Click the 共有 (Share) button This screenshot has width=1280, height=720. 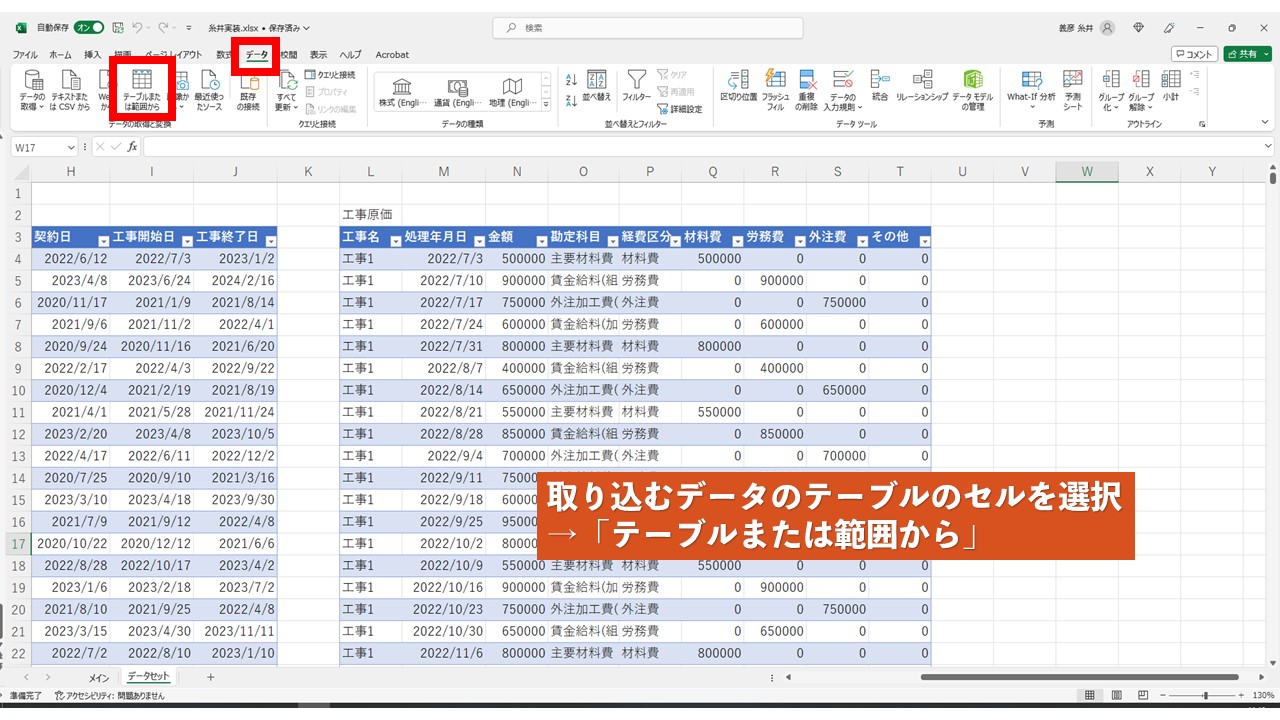coord(1247,55)
